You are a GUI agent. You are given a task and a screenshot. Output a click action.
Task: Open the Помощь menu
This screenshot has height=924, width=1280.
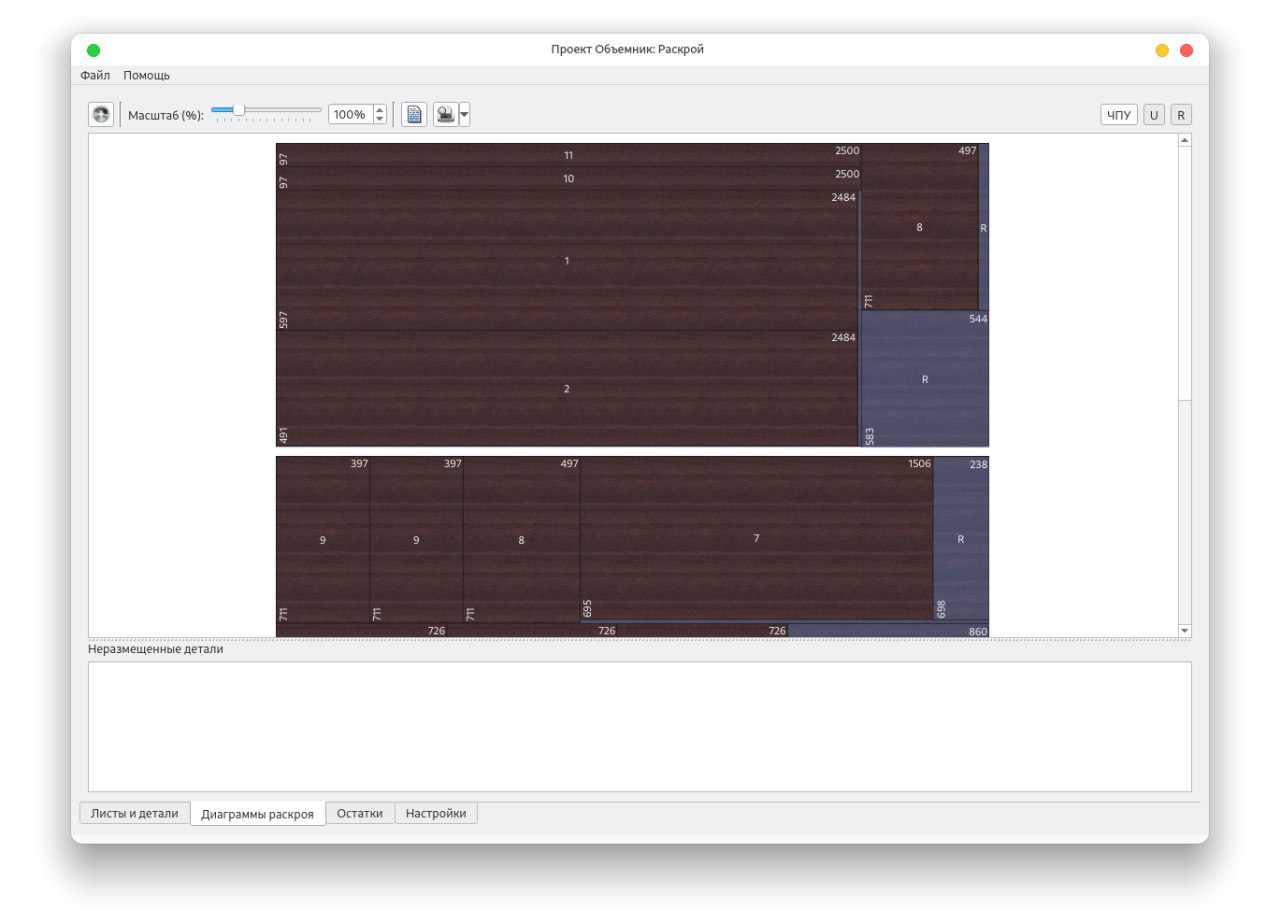(147, 75)
